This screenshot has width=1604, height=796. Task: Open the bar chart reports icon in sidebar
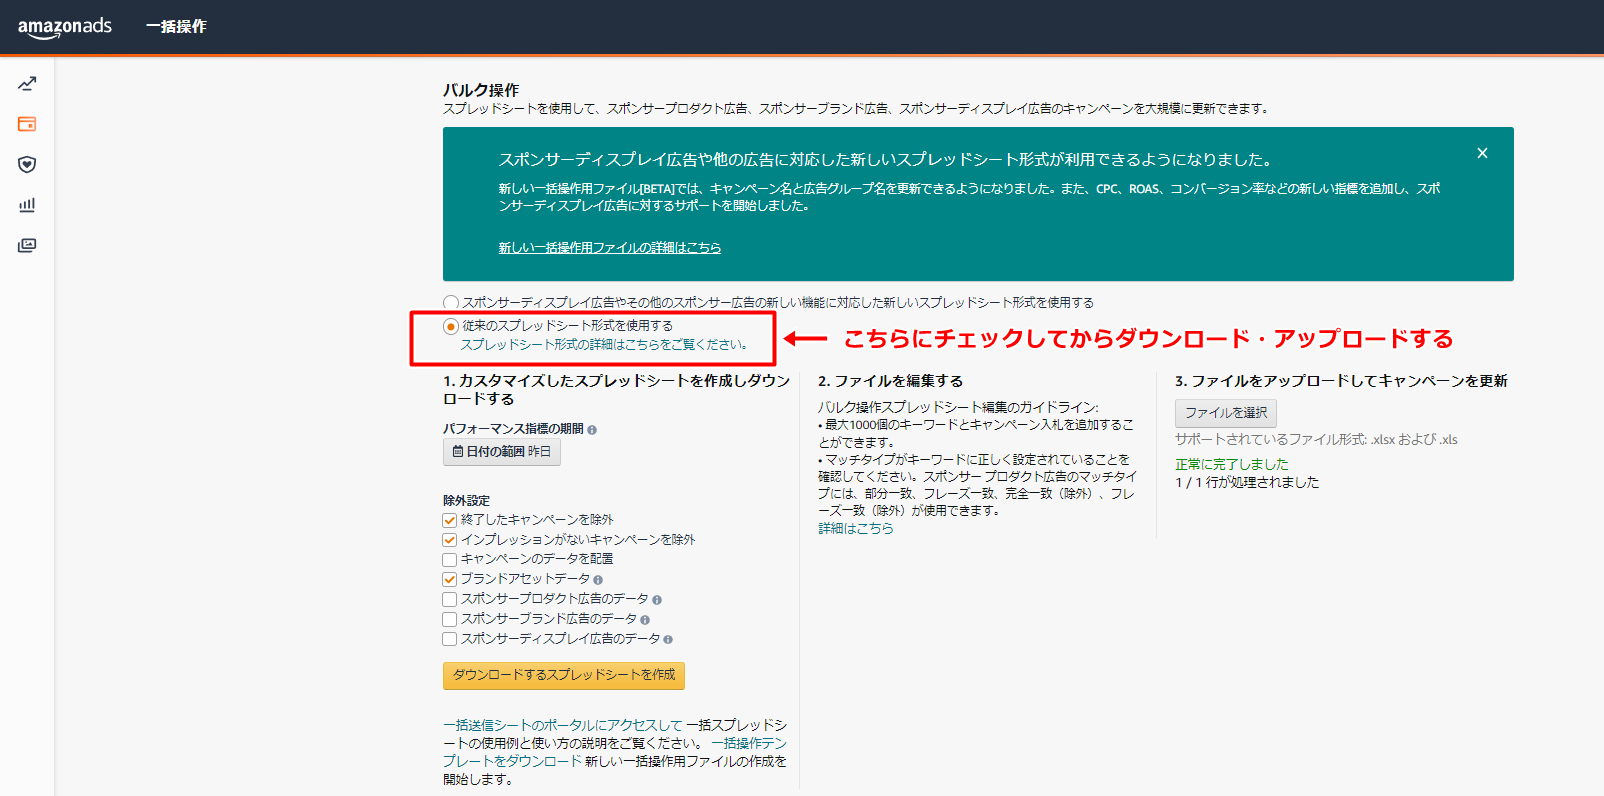click(27, 205)
